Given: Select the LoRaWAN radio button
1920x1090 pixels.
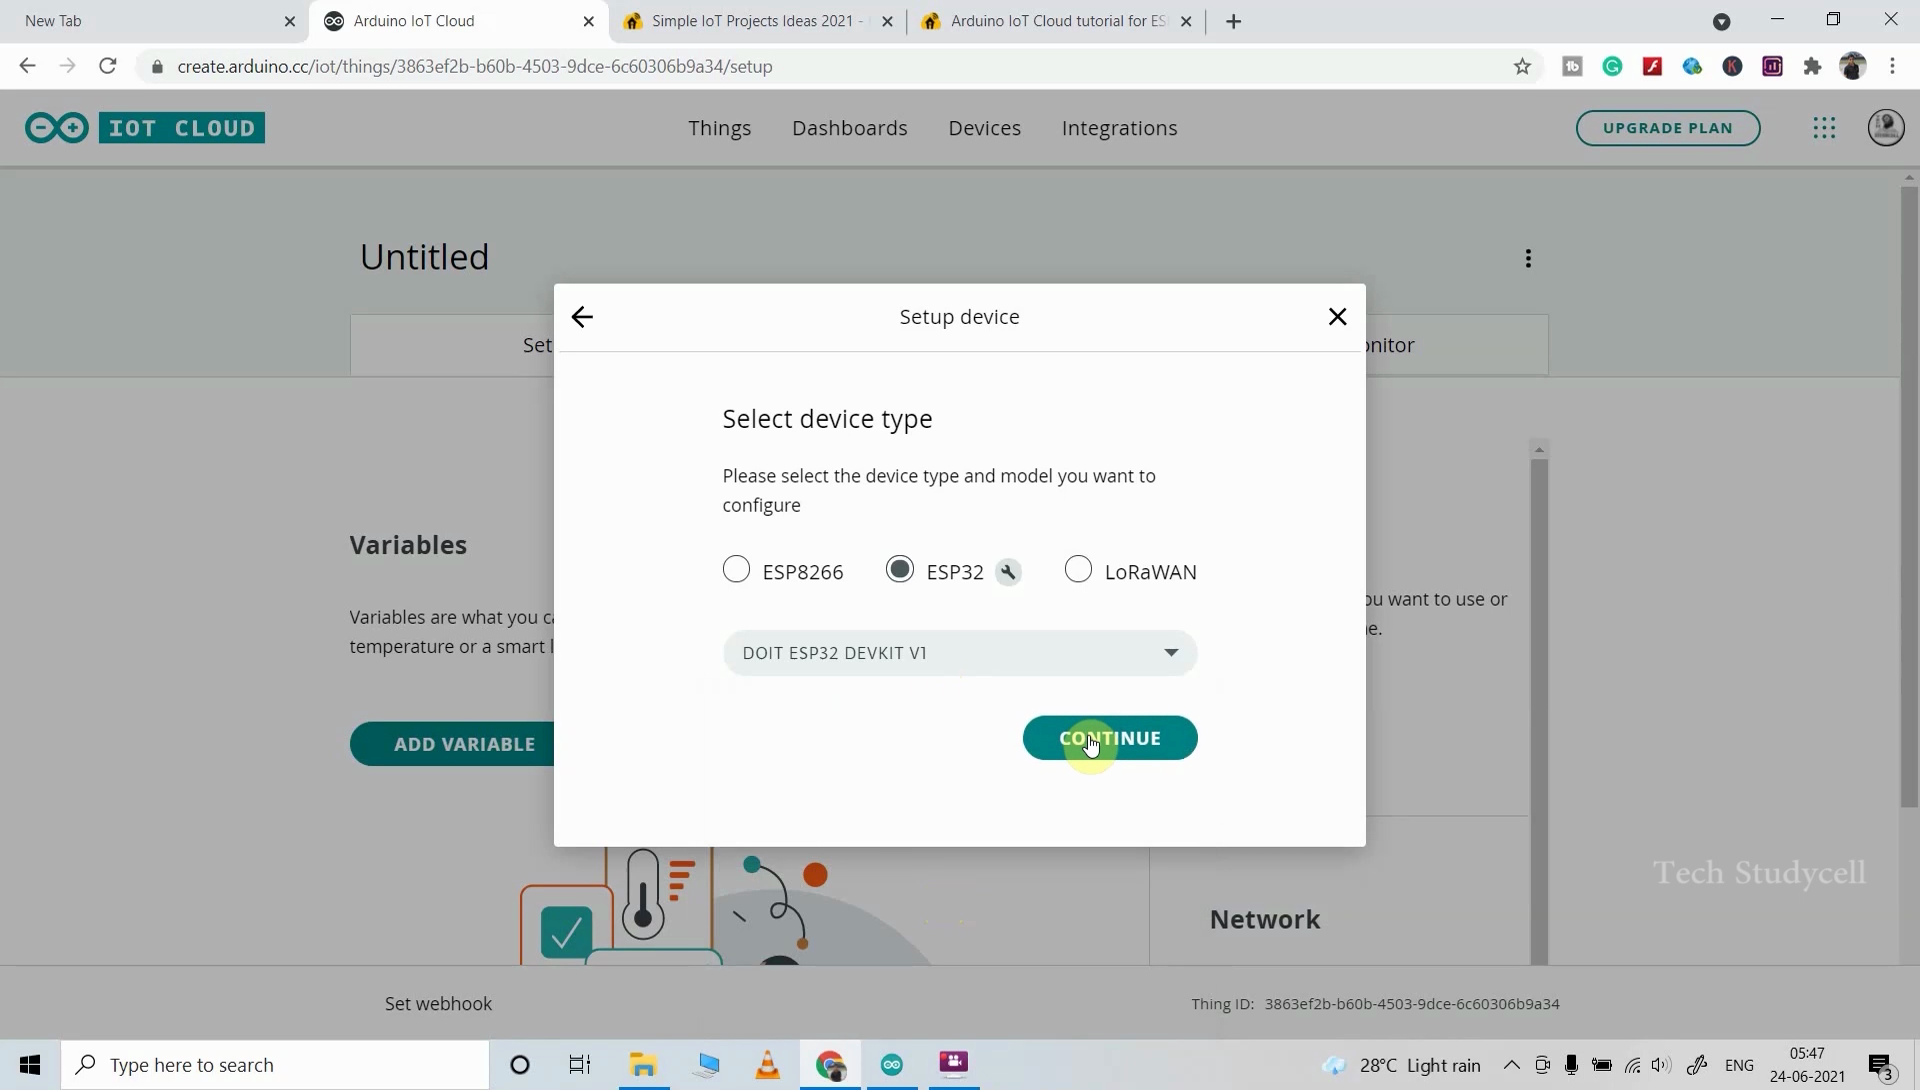Looking at the screenshot, I should point(1078,570).
